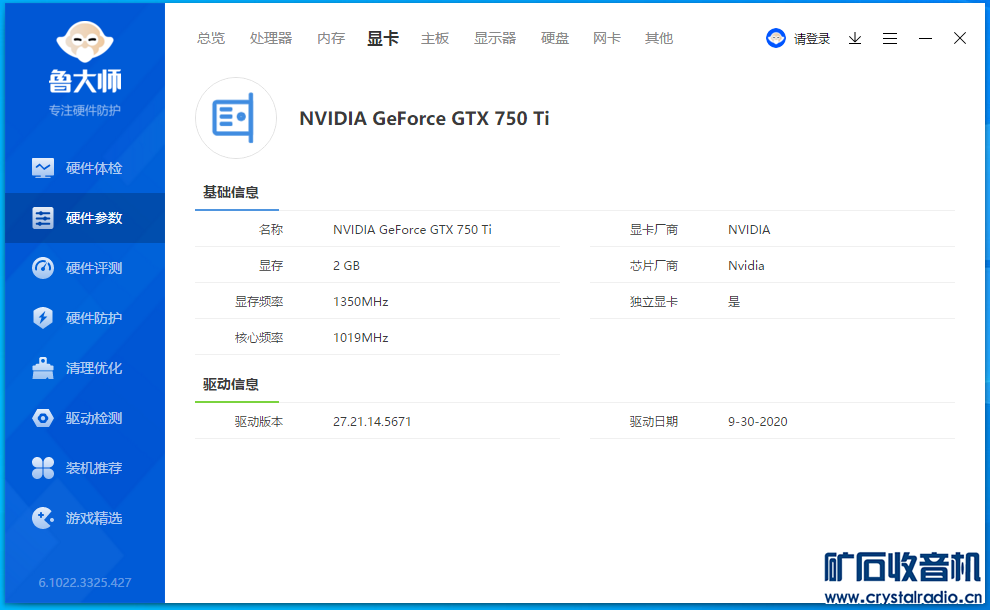Open 硬件体检 from the sidebar
The height and width of the screenshot is (610, 990).
pyautogui.click(x=94, y=168)
